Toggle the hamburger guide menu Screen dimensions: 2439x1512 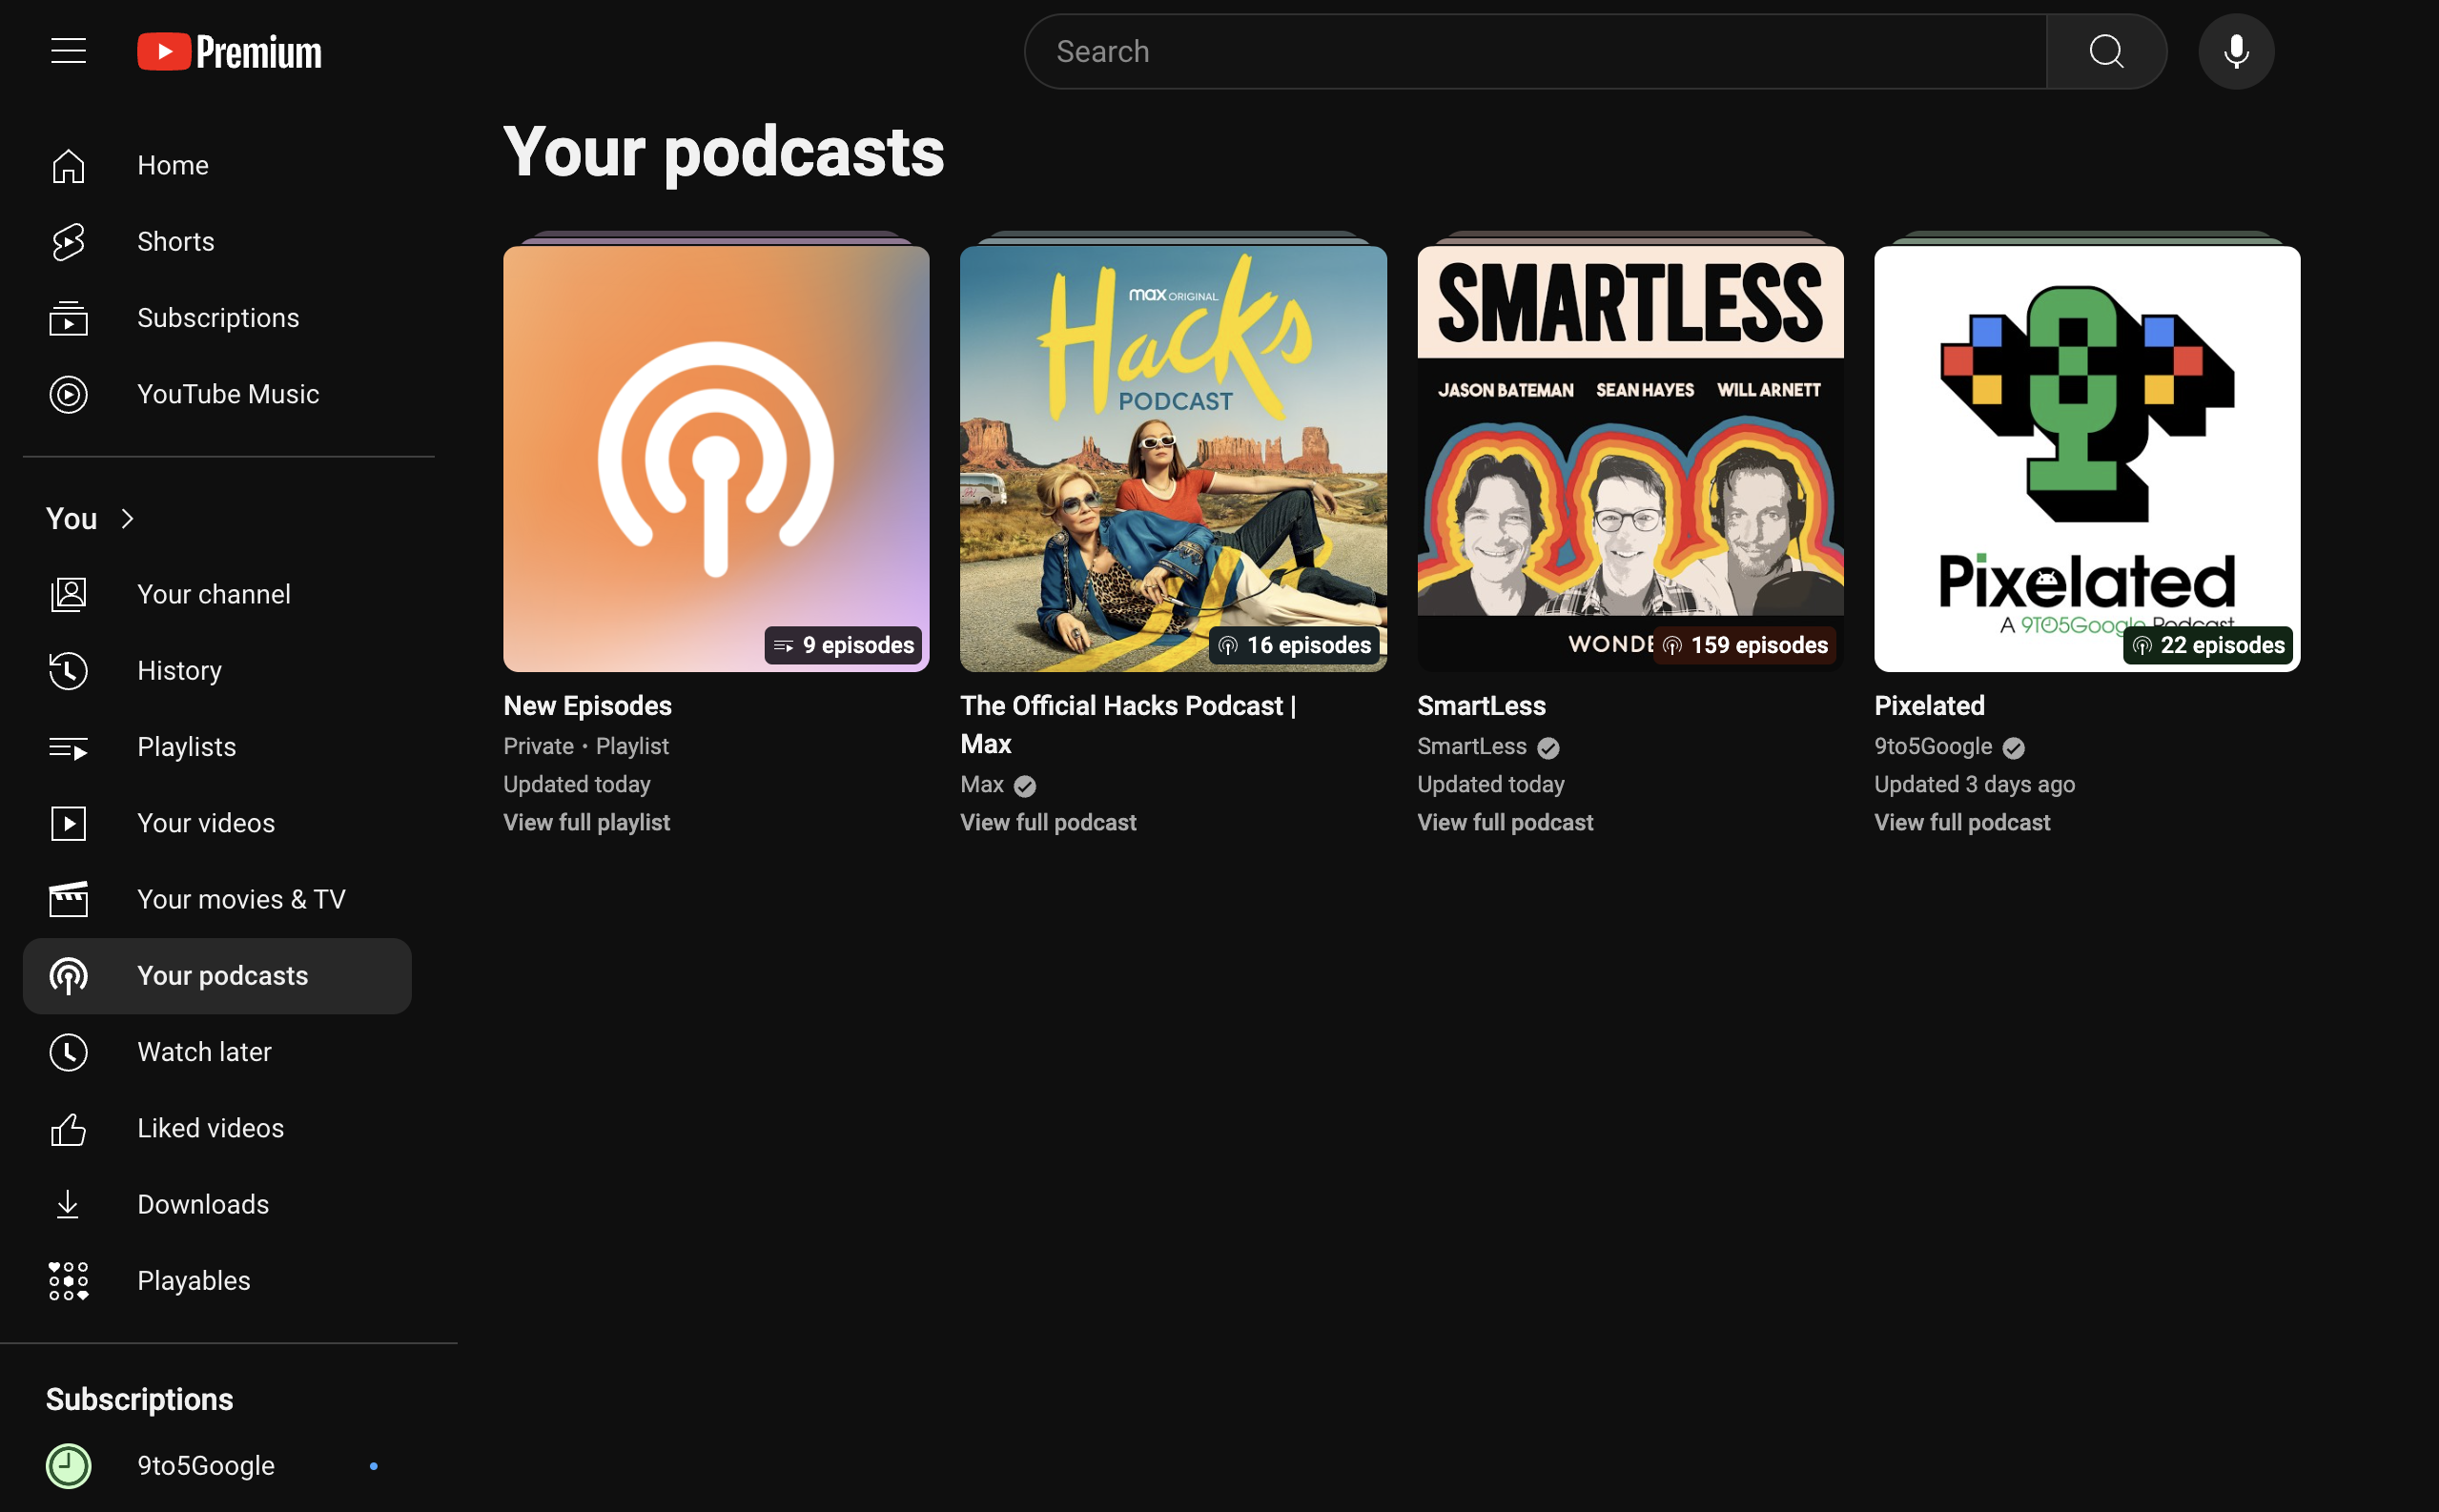coord(68,51)
